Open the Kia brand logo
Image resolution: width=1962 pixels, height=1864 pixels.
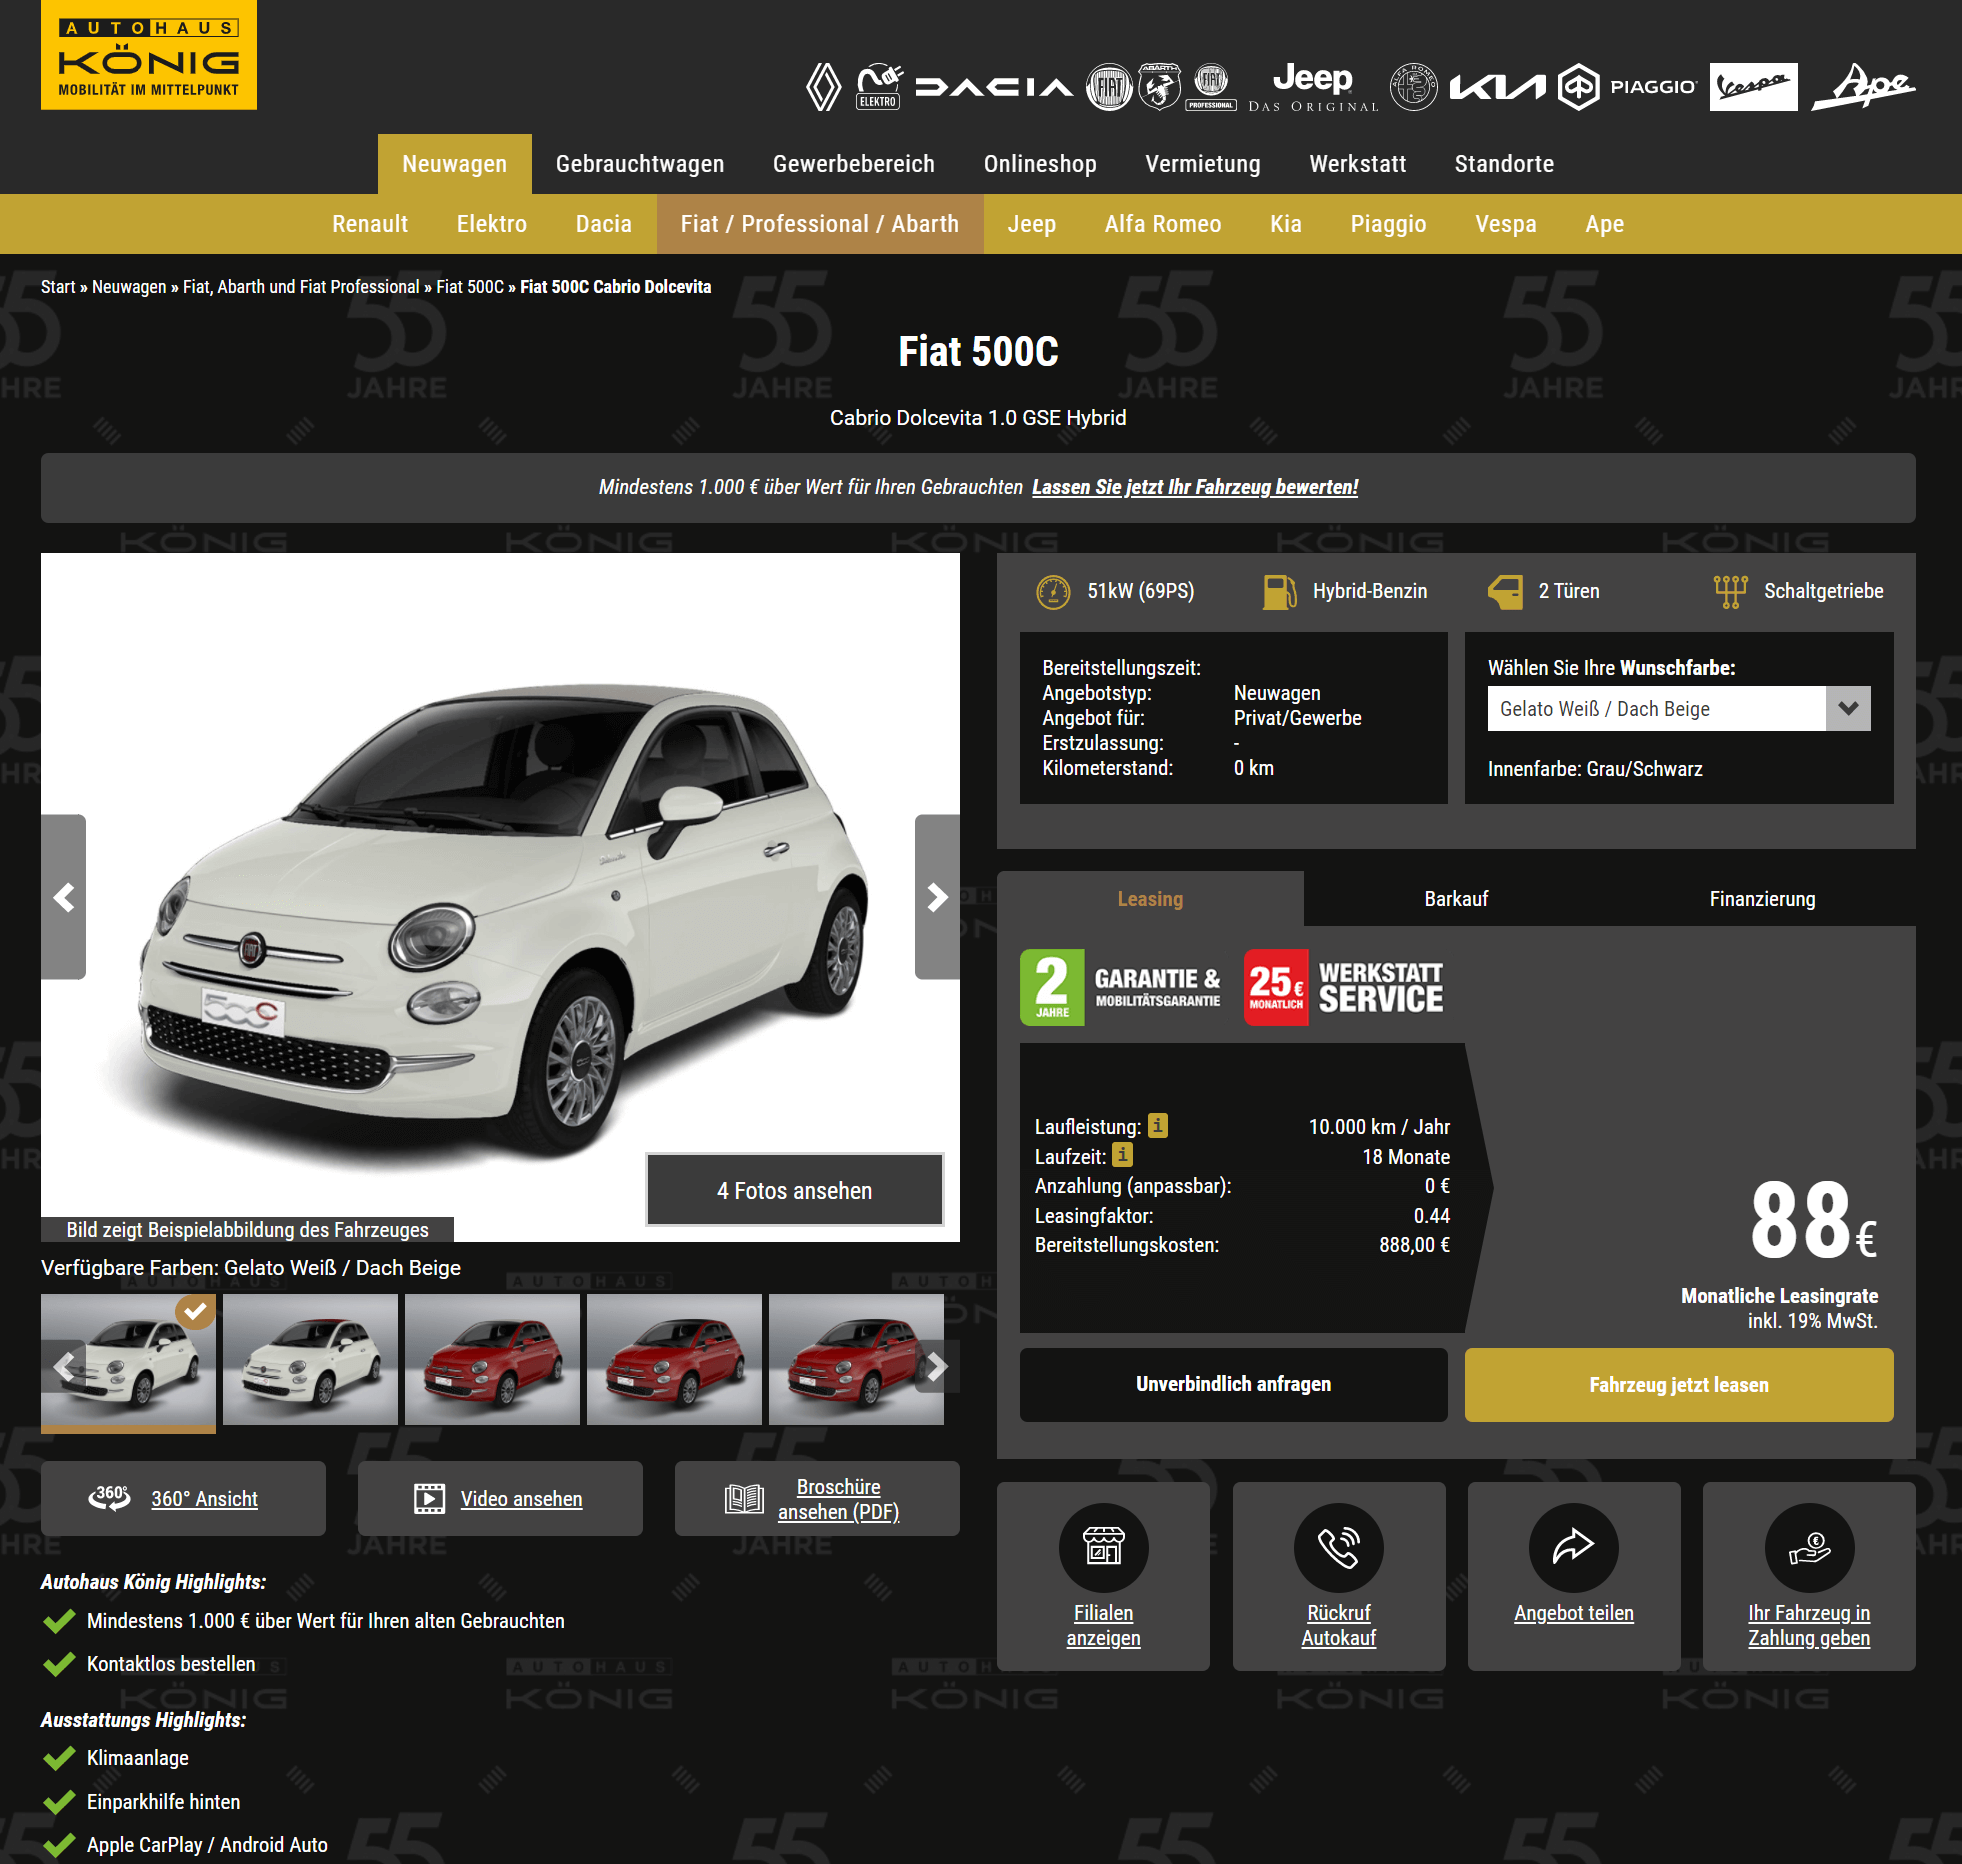click(1497, 87)
